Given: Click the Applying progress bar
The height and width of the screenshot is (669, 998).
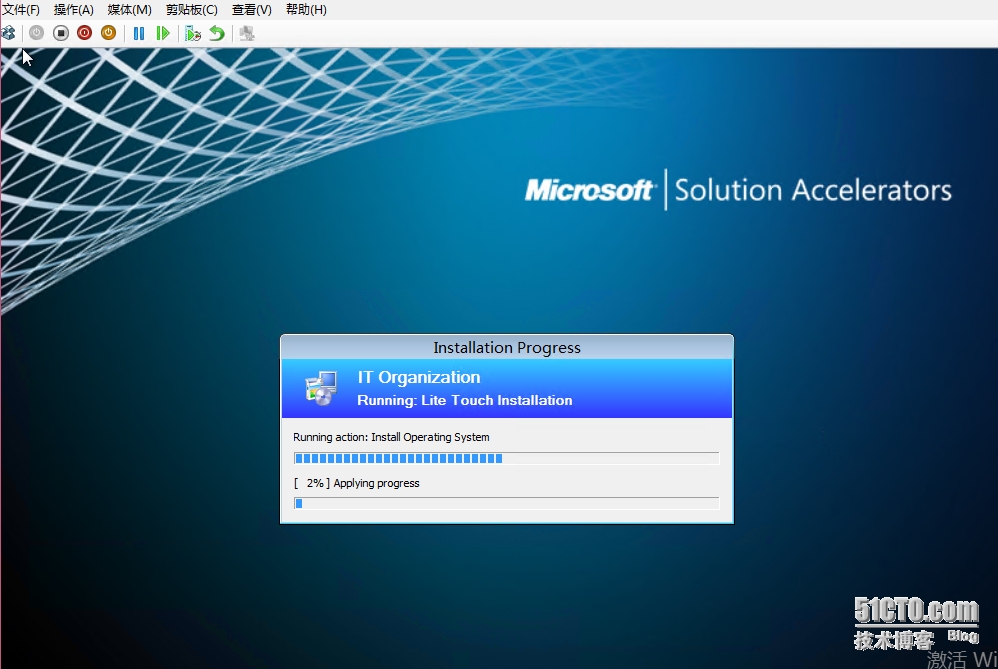Looking at the screenshot, I should [507, 504].
